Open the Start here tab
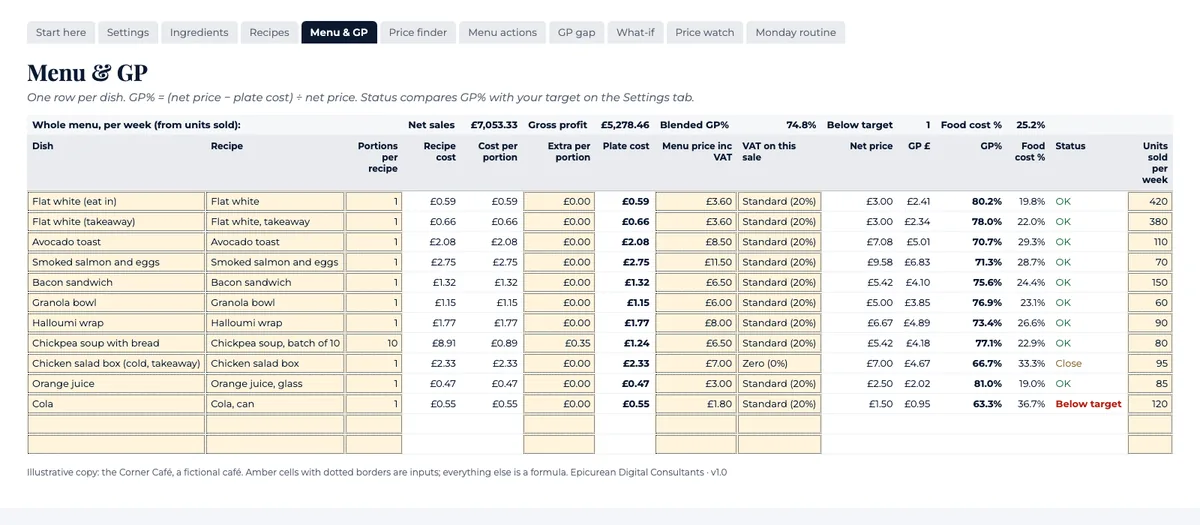Image resolution: width=1200 pixels, height=525 pixels. click(61, 33)
